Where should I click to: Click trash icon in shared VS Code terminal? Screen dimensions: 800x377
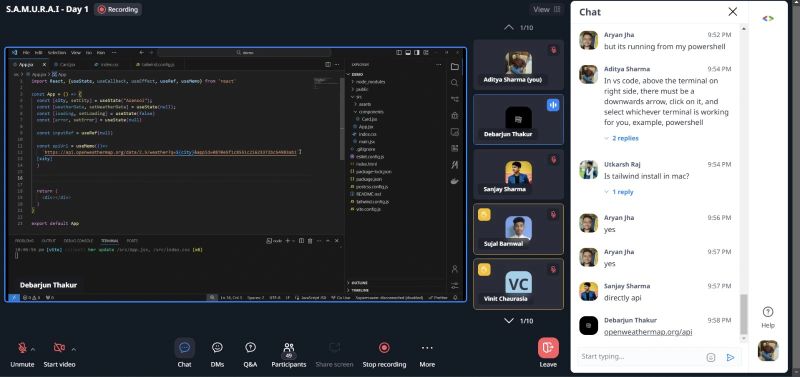click(x=310, y=241)
